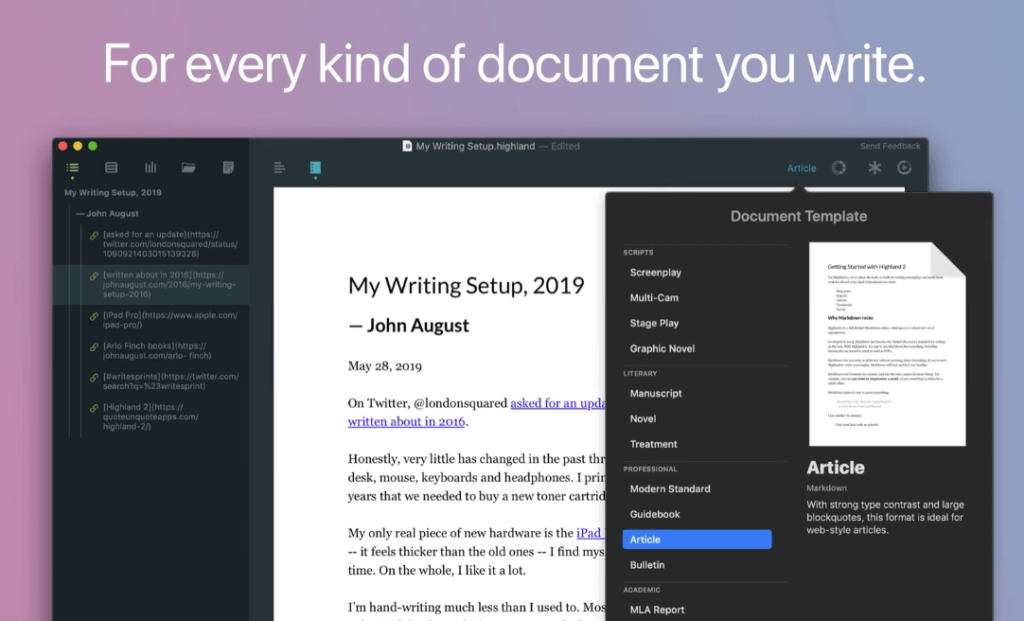Click link icon beside 'asked for an update'
Screen dimensions: 1024x621
pos(94,235)
